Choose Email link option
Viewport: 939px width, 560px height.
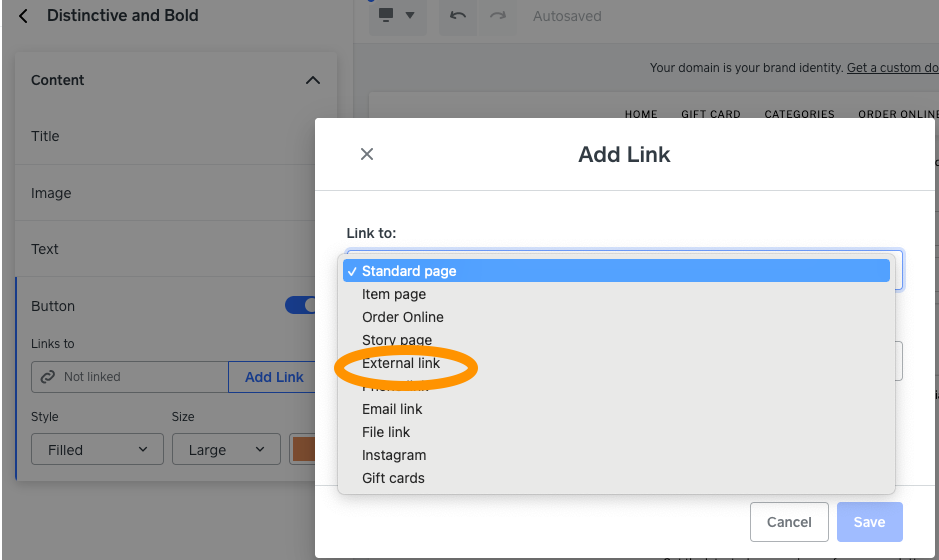pyautogui.click(x=392, y=409)
